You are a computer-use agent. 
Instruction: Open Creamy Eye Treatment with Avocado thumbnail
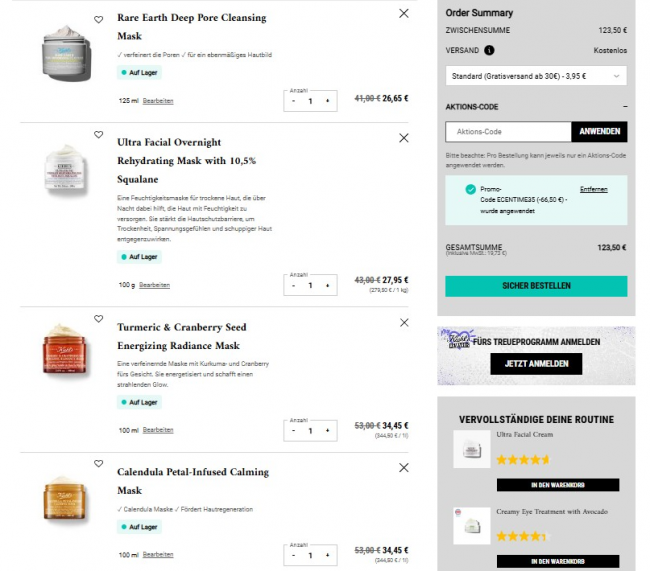pyautogui.click(x=472, y=526)
